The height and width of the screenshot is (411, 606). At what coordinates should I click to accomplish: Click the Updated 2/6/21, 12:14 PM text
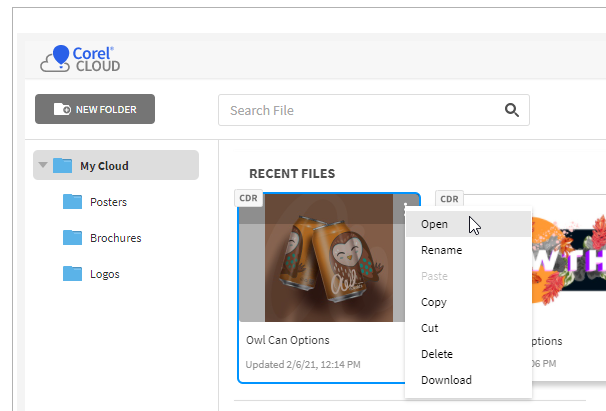pos(303,364)
